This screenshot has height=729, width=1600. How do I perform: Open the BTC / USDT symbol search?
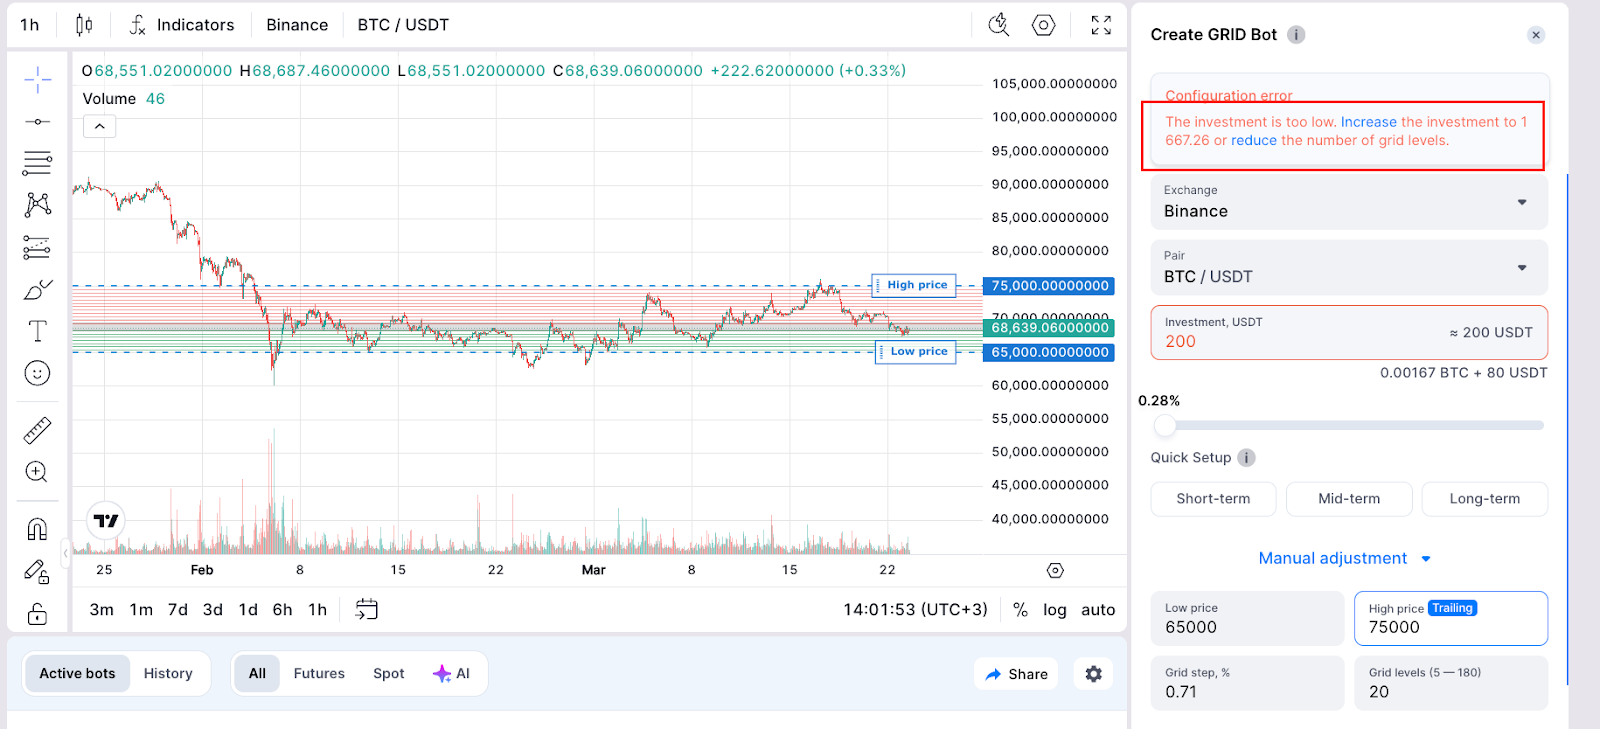[403, 25]
